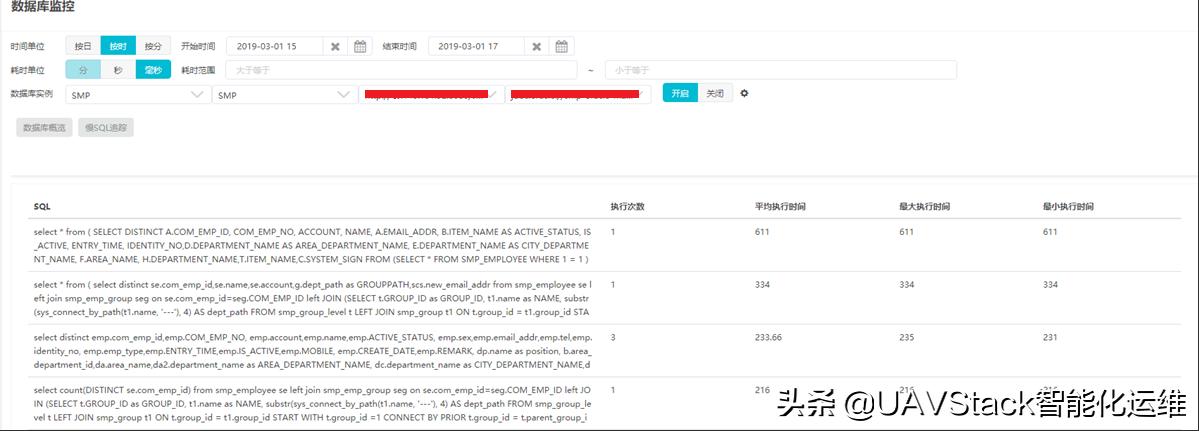The image size is (1199, 432).
Task: Click the 最小执行时间 column header
Action: [x=1068, y=207]
